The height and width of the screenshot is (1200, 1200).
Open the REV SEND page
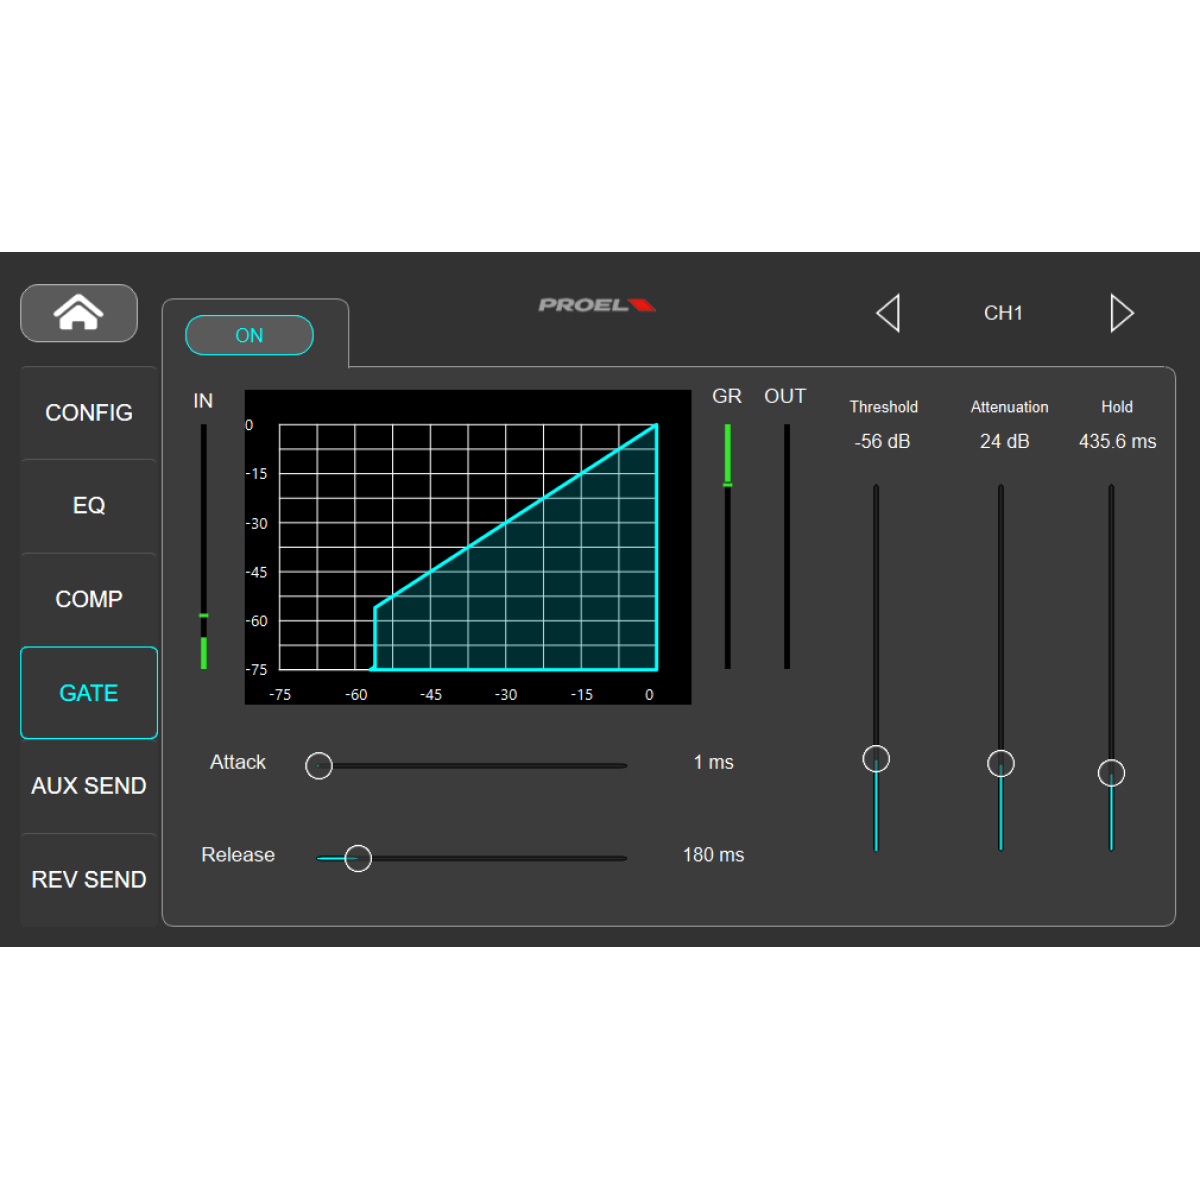click(x=88, y=879)
